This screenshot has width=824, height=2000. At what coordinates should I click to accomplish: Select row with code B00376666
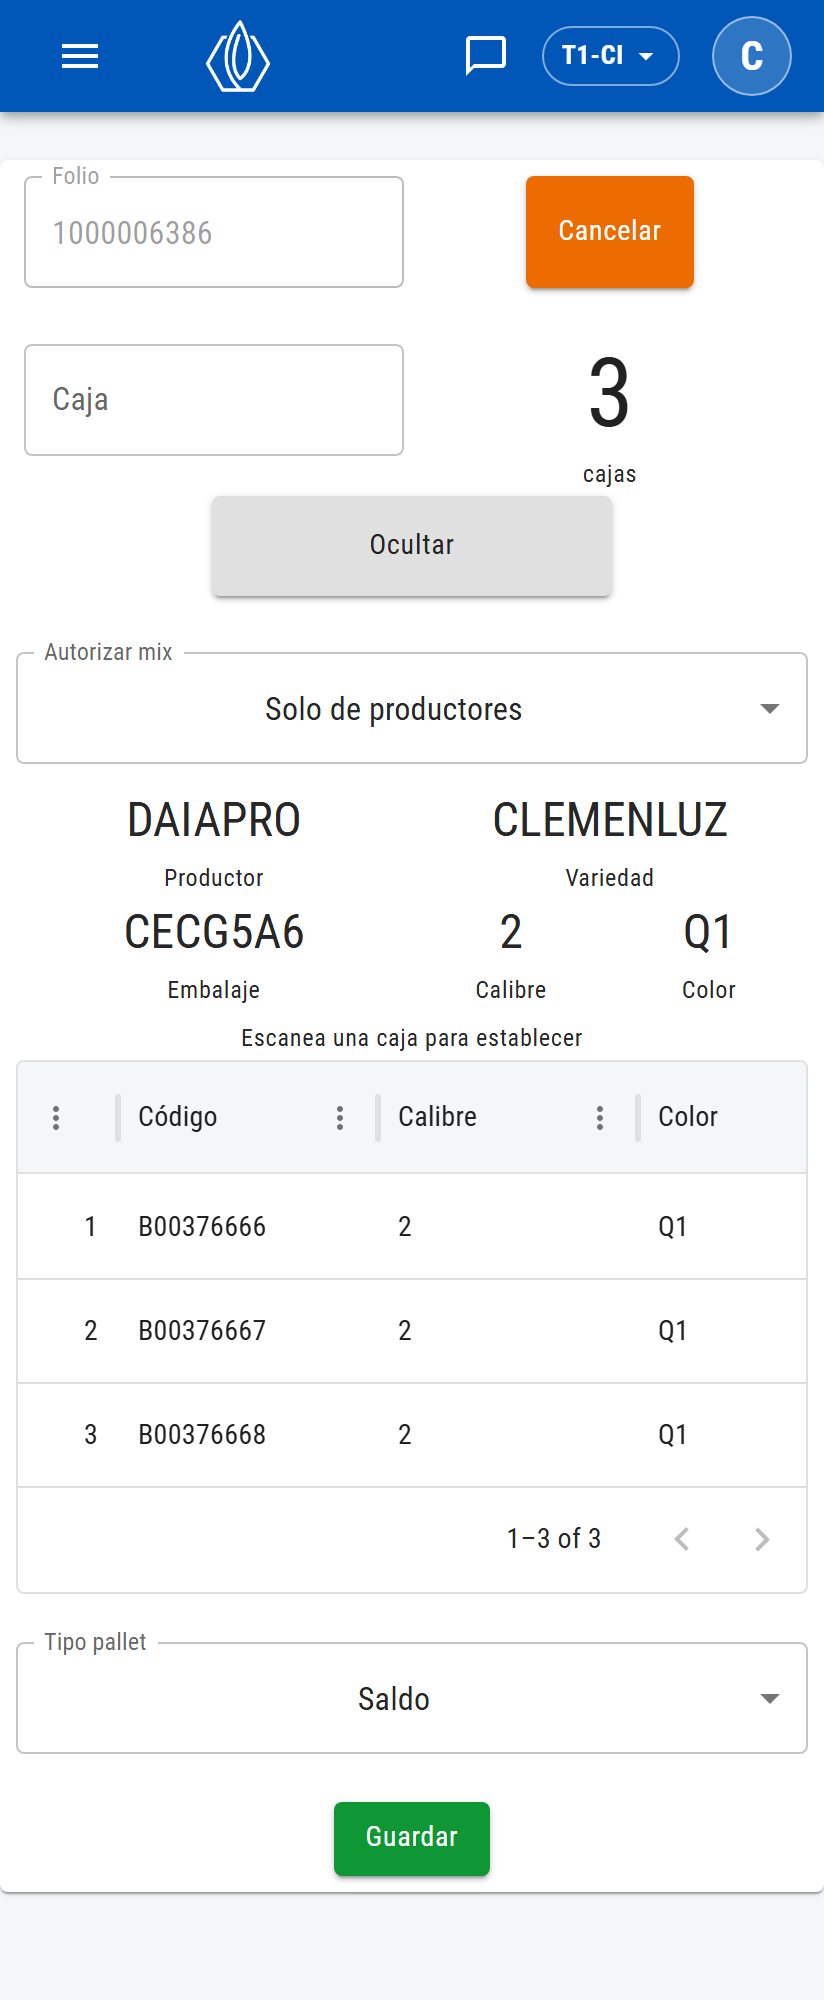[x=412, y=1227]
